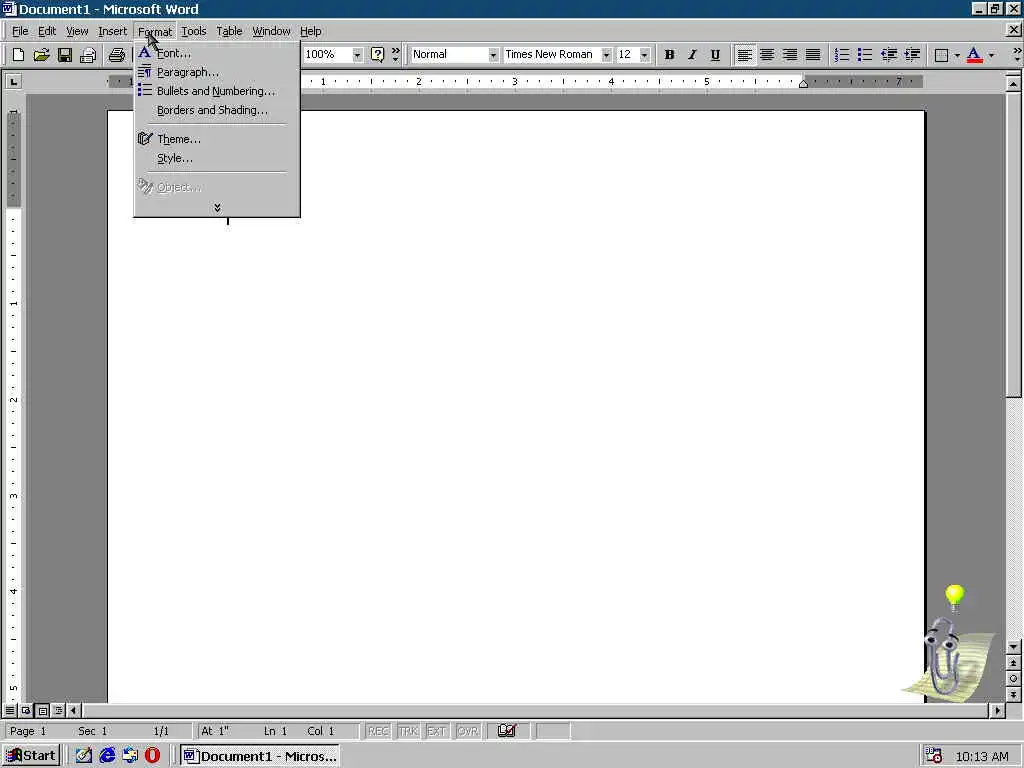Open the Tools menu
This screenshot has height=768, width=1024.
click(x=193, y=31)
